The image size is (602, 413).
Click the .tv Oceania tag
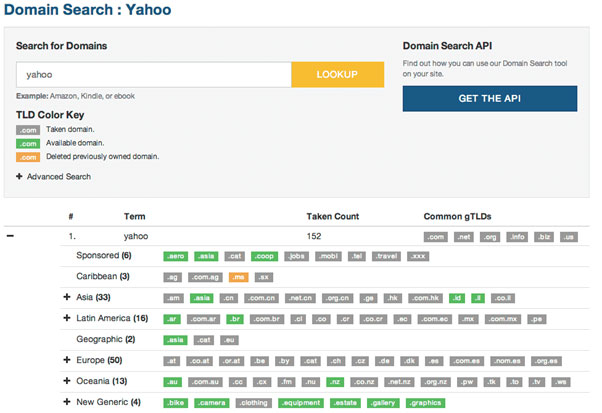(537, 382)
